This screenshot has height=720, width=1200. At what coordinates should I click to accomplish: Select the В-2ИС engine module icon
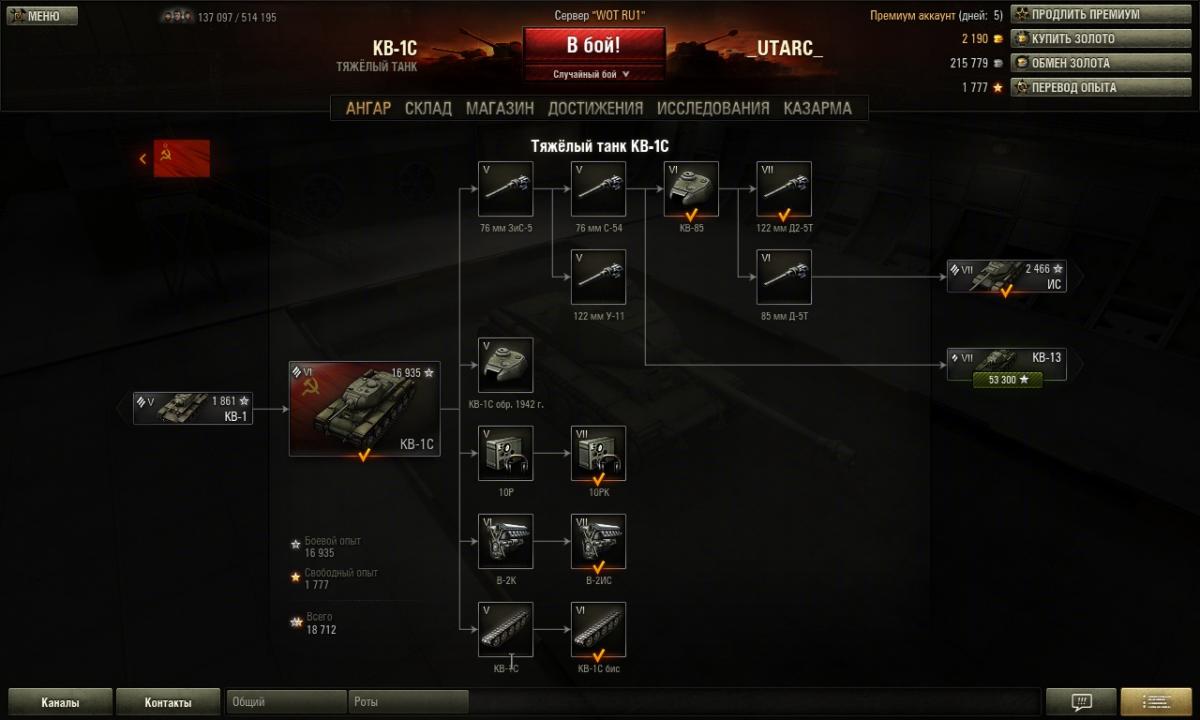pos(598,541)
